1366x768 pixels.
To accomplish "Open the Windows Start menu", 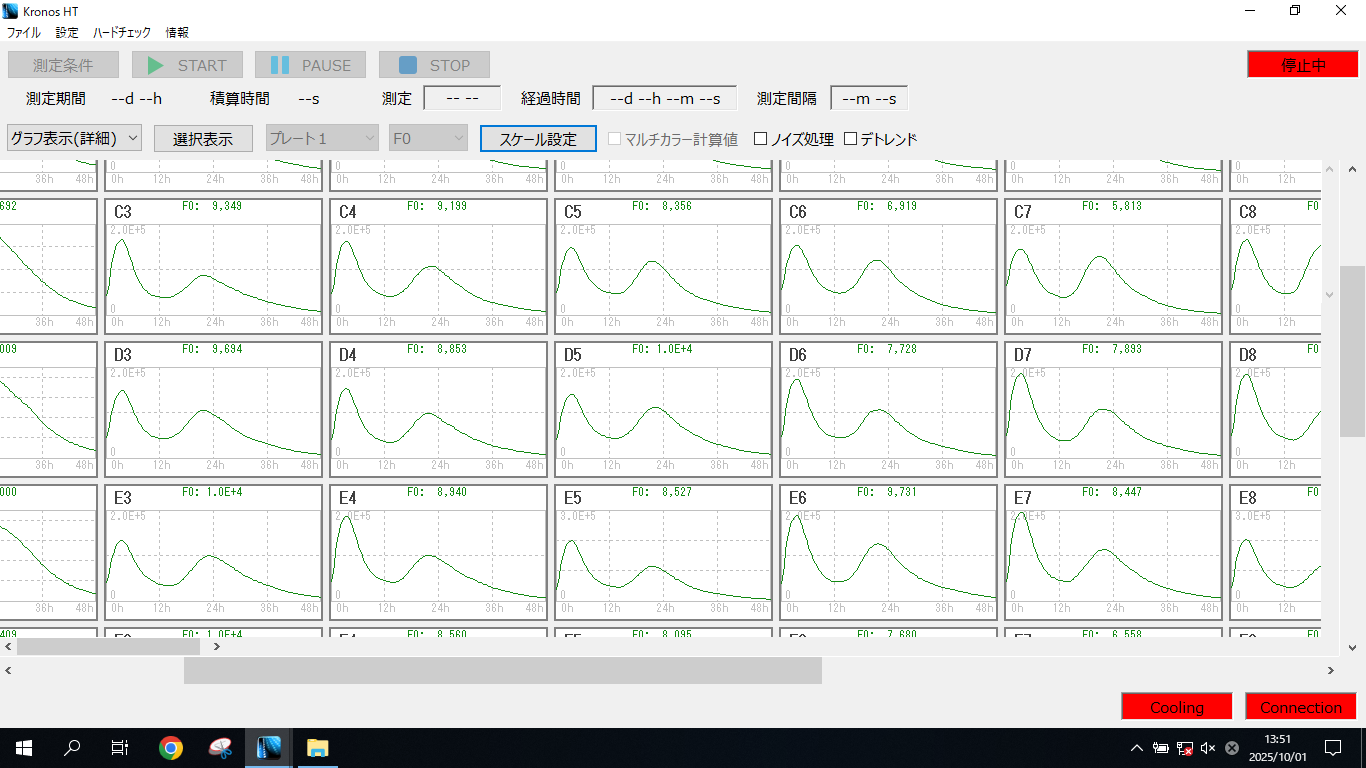I will (x=24, y=748).
